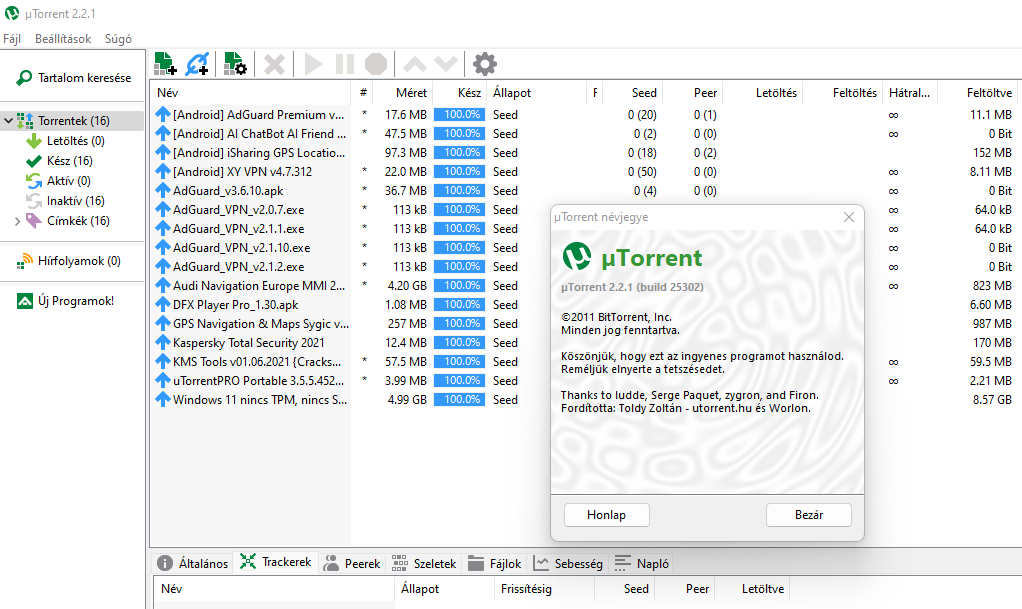
Task: Click the Inaktív grey arrows icon
Action: [x=34, y=201]
